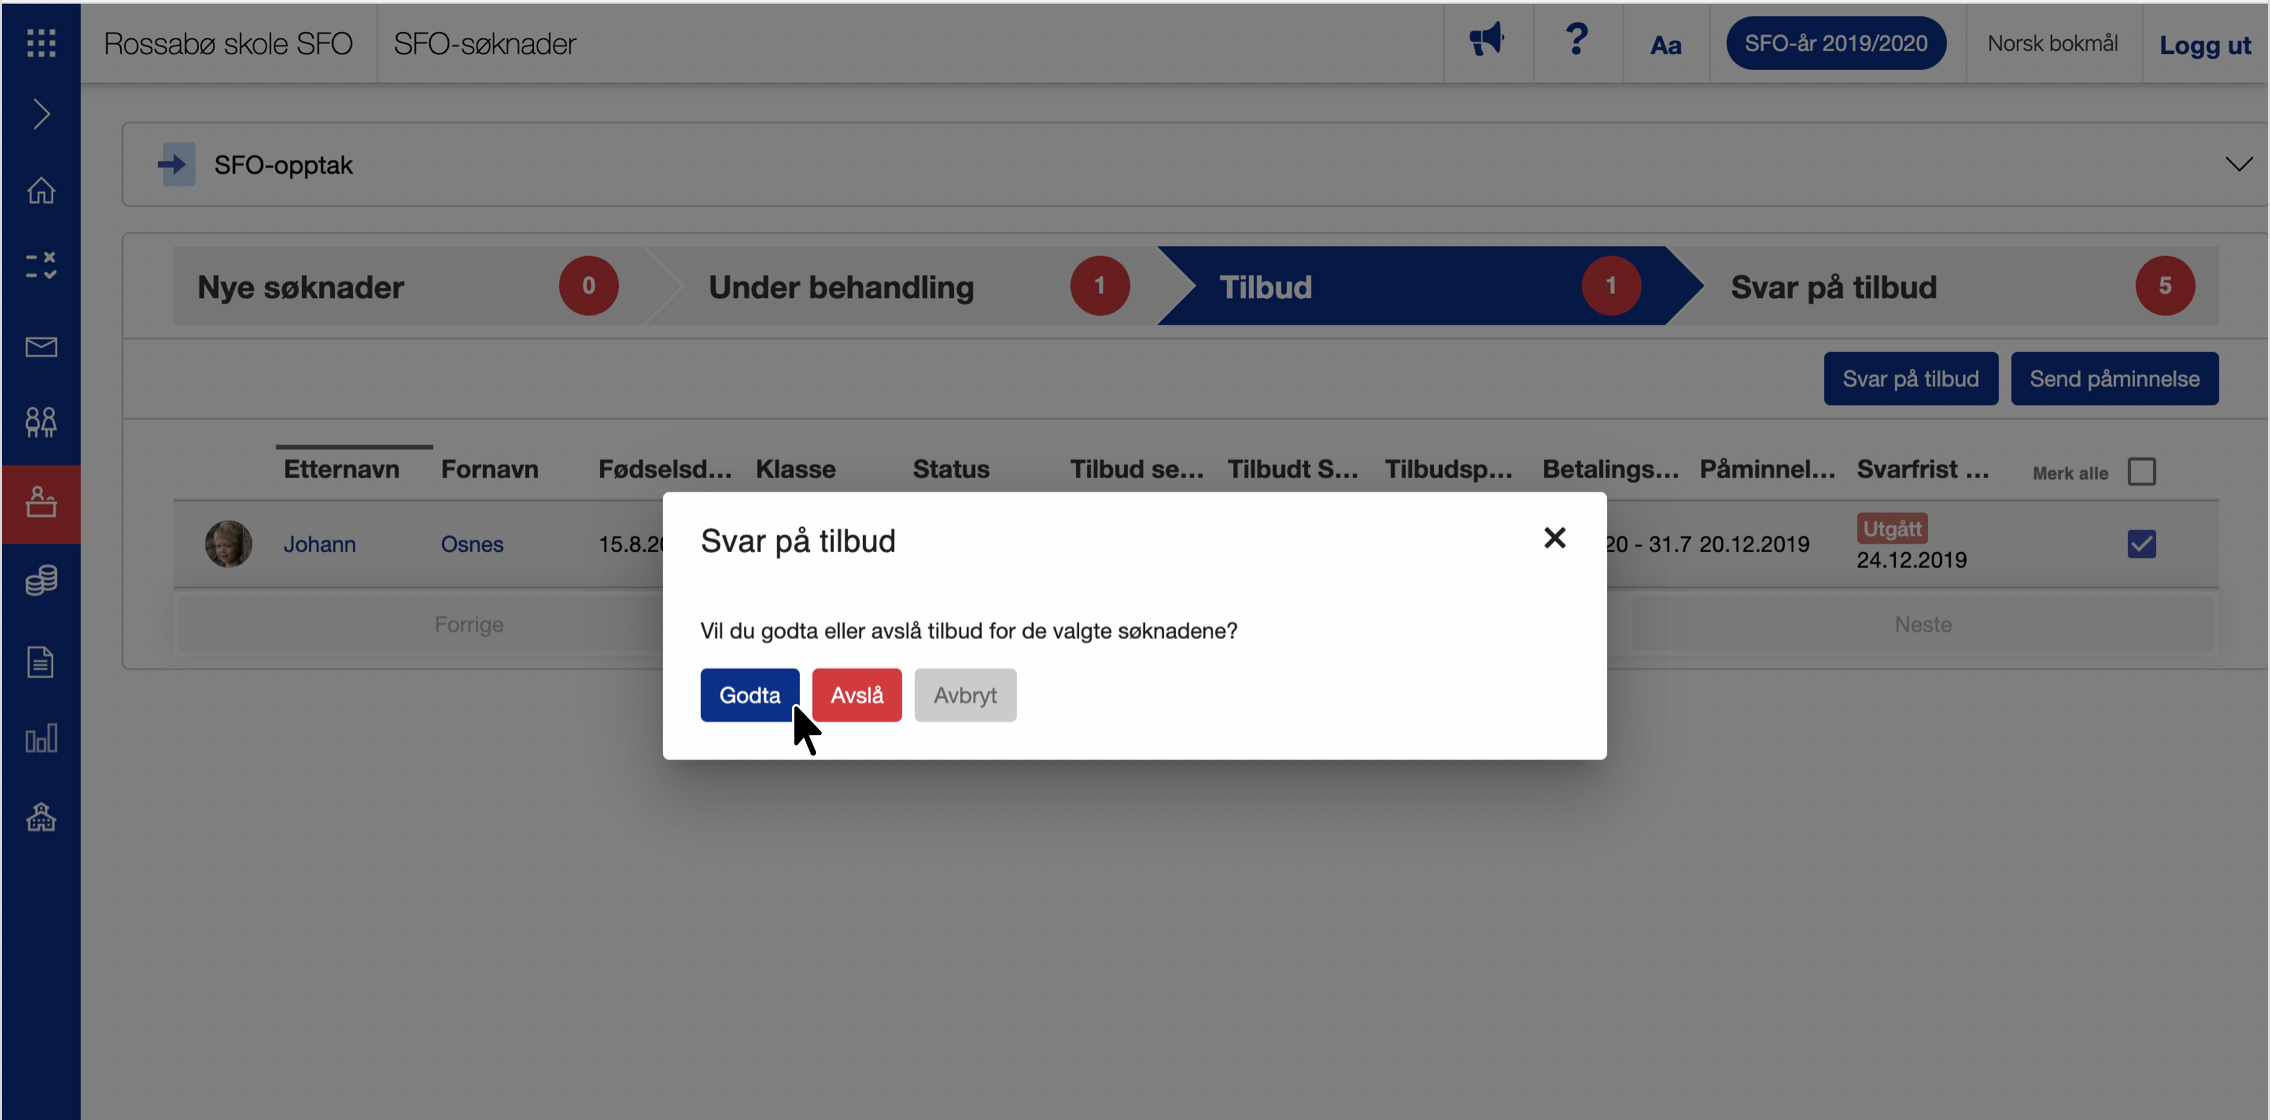2270x1120 pixels.
Task: Toggle the Merk alle checkbox
Action: click(2141, 471)
